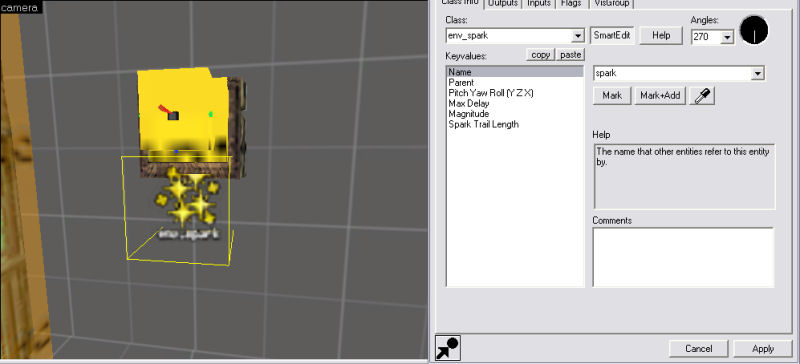Click the round black Angles compass dial
The width and height of the screenshot is (800, 364).
point(754,30)
